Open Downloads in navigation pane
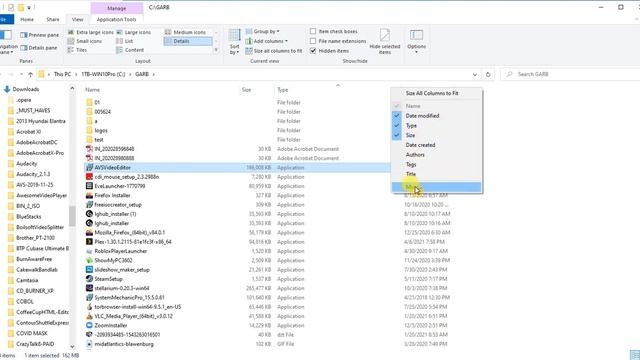 [26, 89]
